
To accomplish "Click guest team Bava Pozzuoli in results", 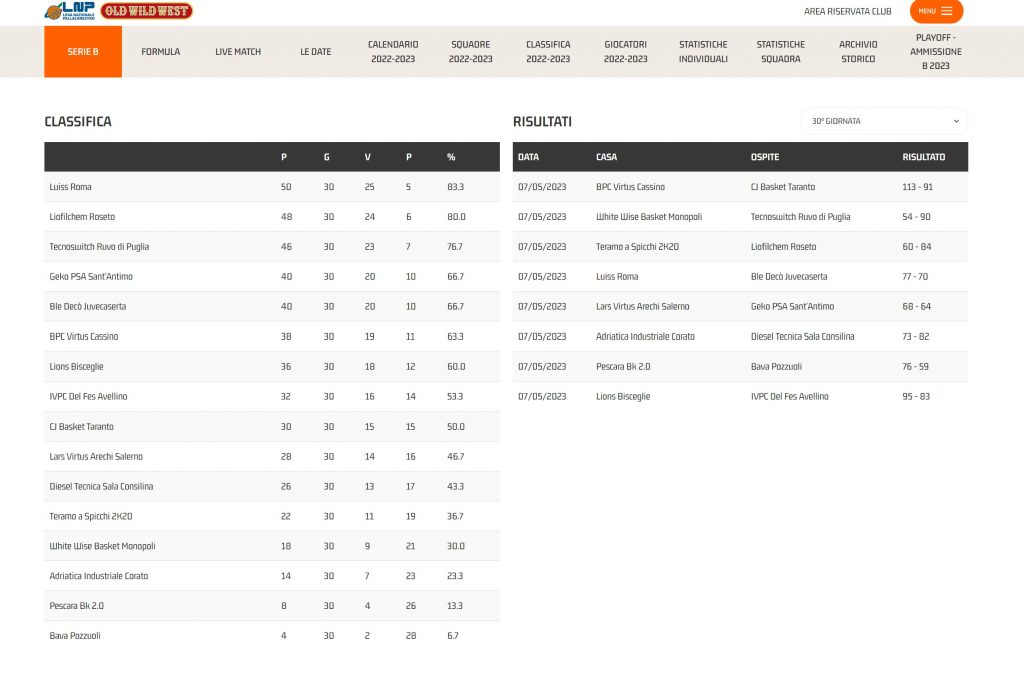I will pyautogui.click(x=776, y=366).
